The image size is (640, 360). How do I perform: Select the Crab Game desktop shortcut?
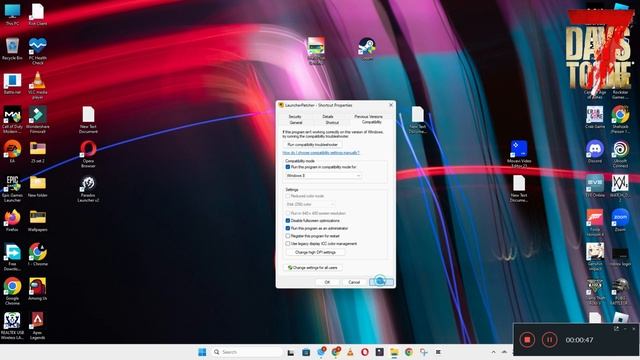(595, 117)
